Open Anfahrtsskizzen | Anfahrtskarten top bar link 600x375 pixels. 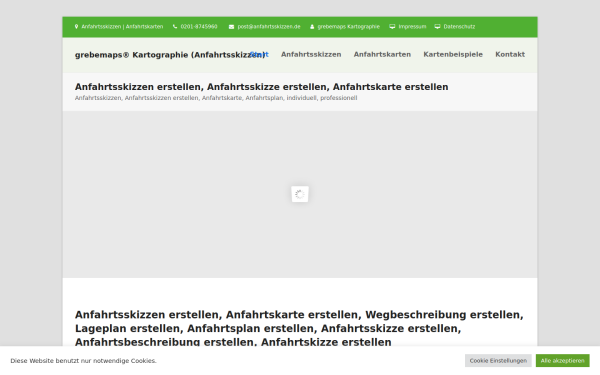122,27
